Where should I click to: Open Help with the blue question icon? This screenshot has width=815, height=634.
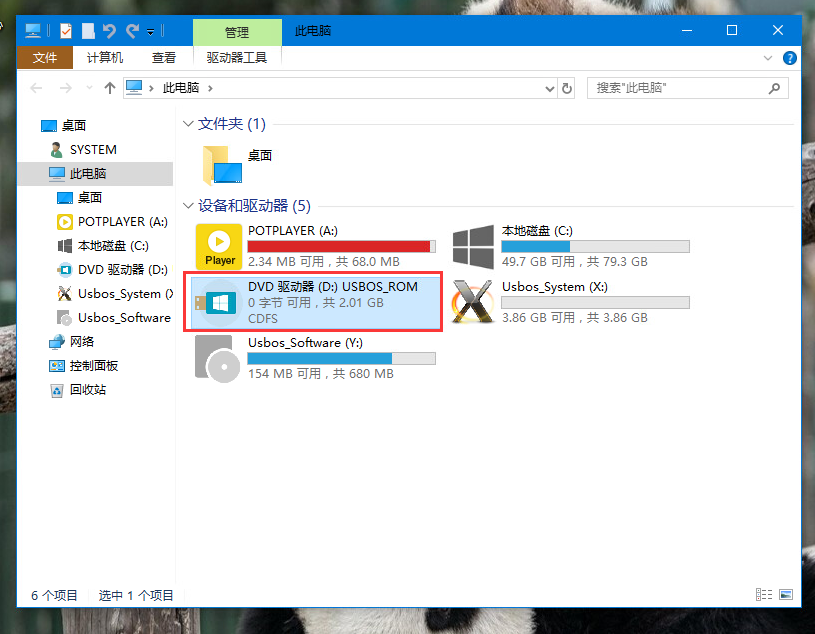click(x=790, y=58)
